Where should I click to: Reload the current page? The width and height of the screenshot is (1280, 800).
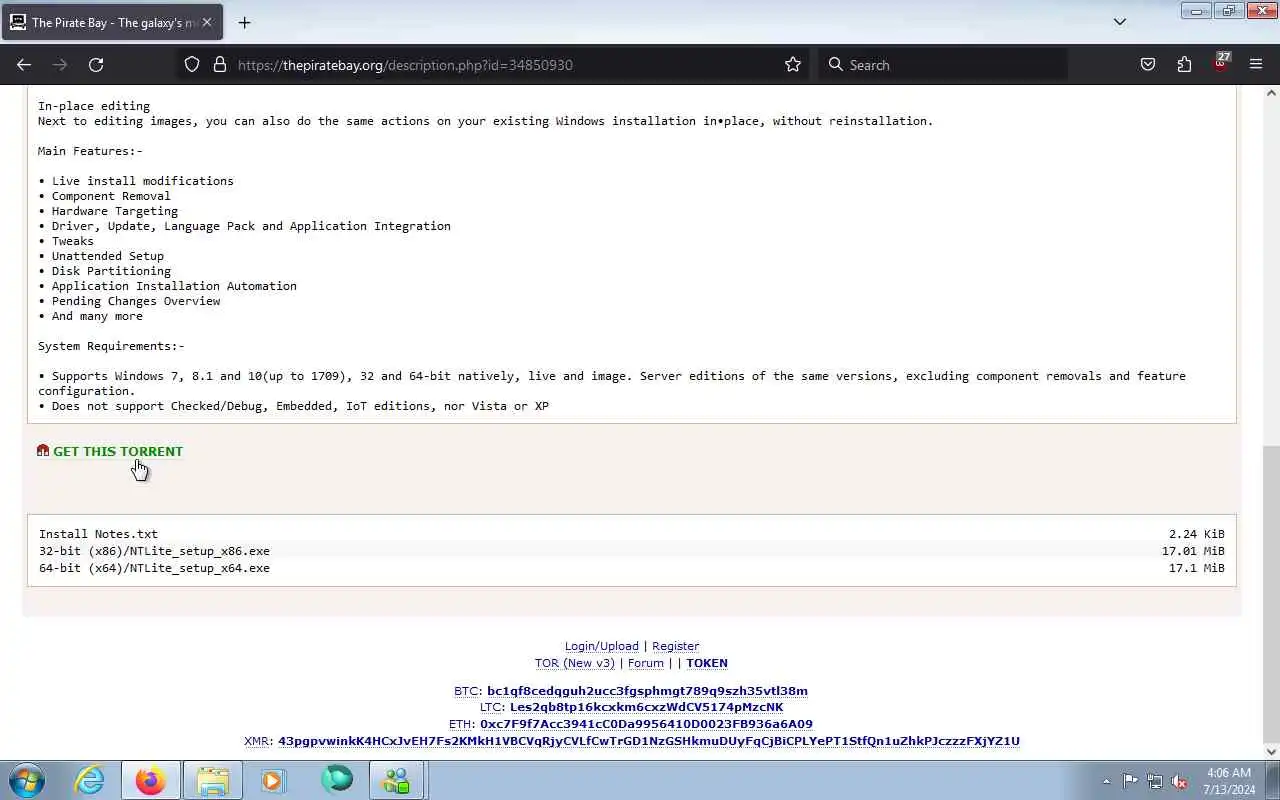[96, 65]
